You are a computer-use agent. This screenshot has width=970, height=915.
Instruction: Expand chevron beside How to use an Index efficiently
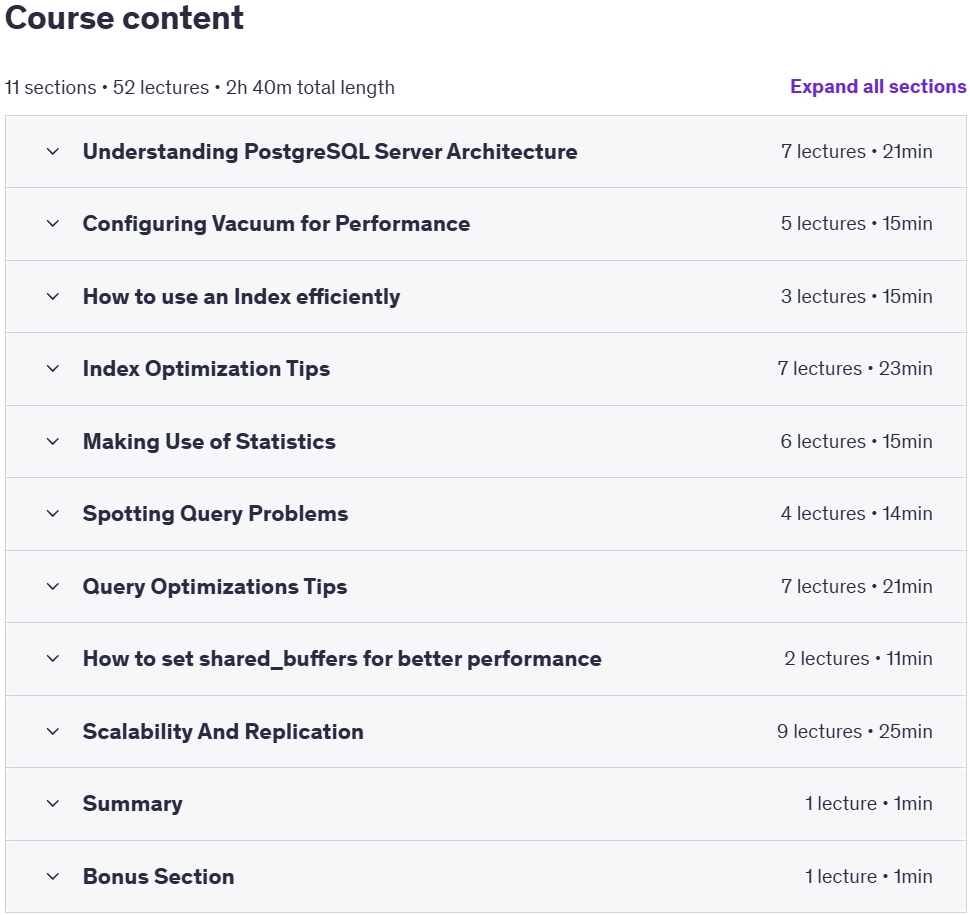pos(53,296)
